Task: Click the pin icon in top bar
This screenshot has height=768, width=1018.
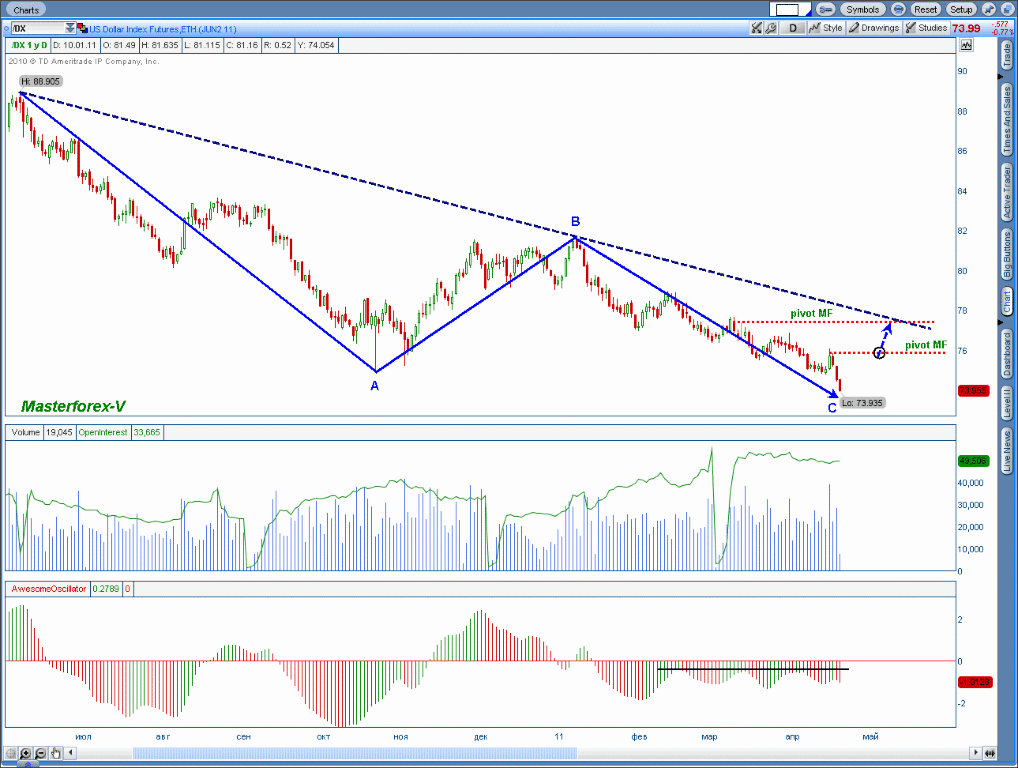Action: pos(989,10)
